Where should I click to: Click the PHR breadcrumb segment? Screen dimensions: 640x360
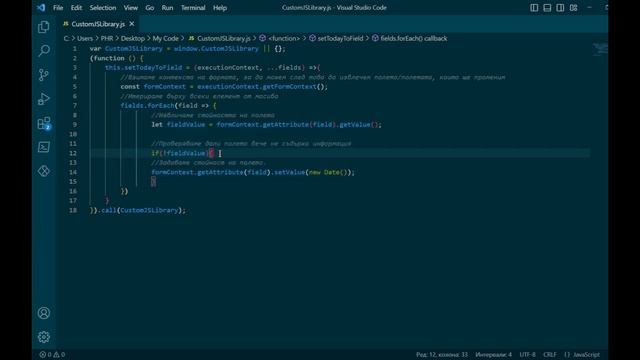[107, 38]
